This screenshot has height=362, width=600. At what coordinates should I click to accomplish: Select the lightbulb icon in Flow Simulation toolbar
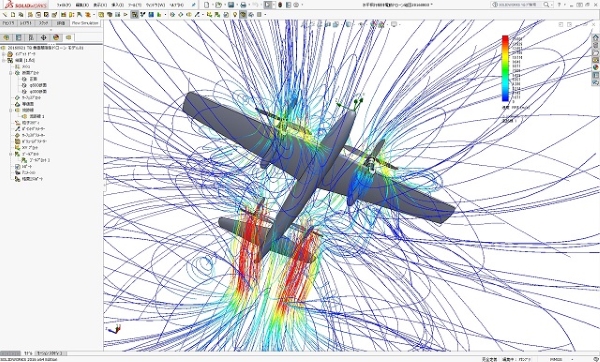point(235,15)
